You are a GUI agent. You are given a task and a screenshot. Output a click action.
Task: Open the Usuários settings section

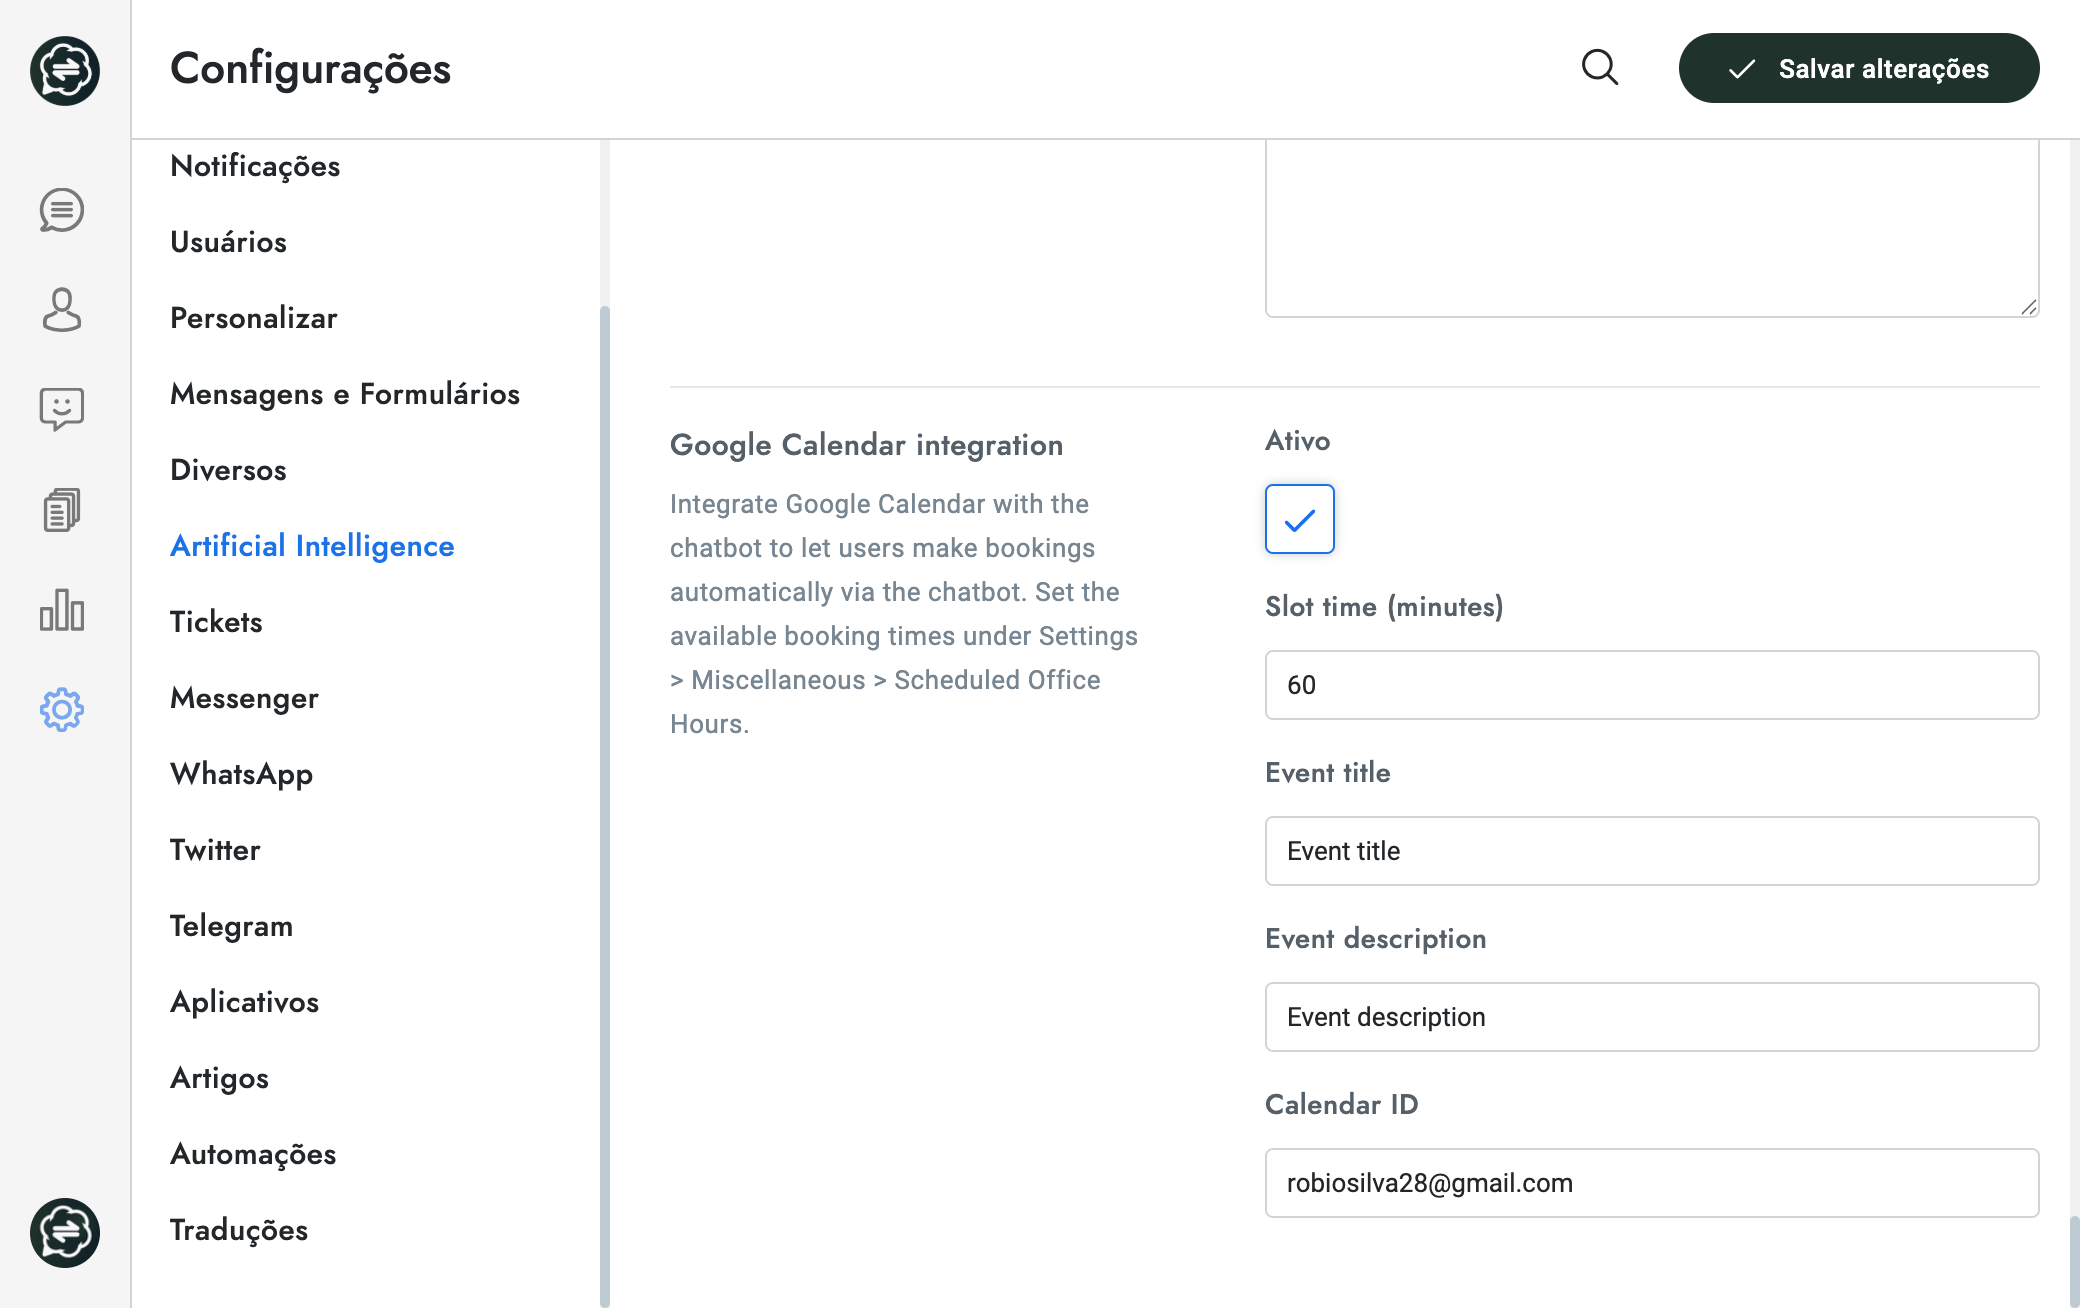pos(228,242)
